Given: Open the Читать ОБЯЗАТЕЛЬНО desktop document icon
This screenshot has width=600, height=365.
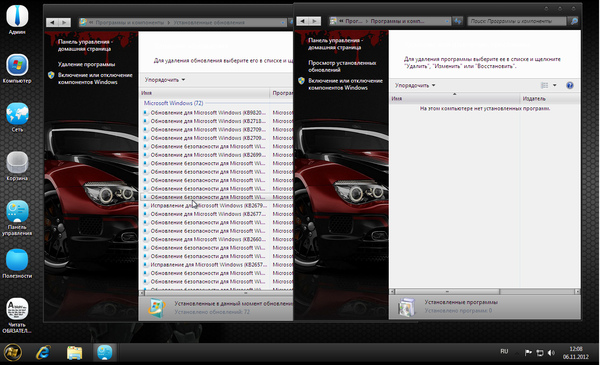Looking at the screenshot, I should (17, 315).
